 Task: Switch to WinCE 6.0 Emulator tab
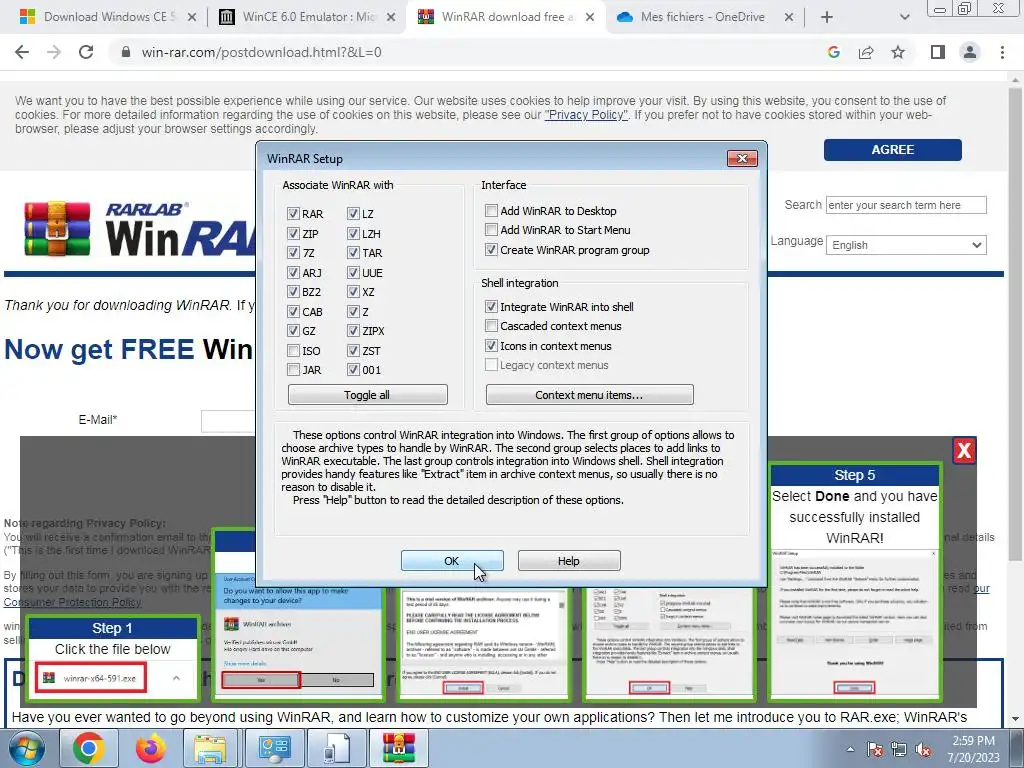pyautogui.click(x=308, y=17)
